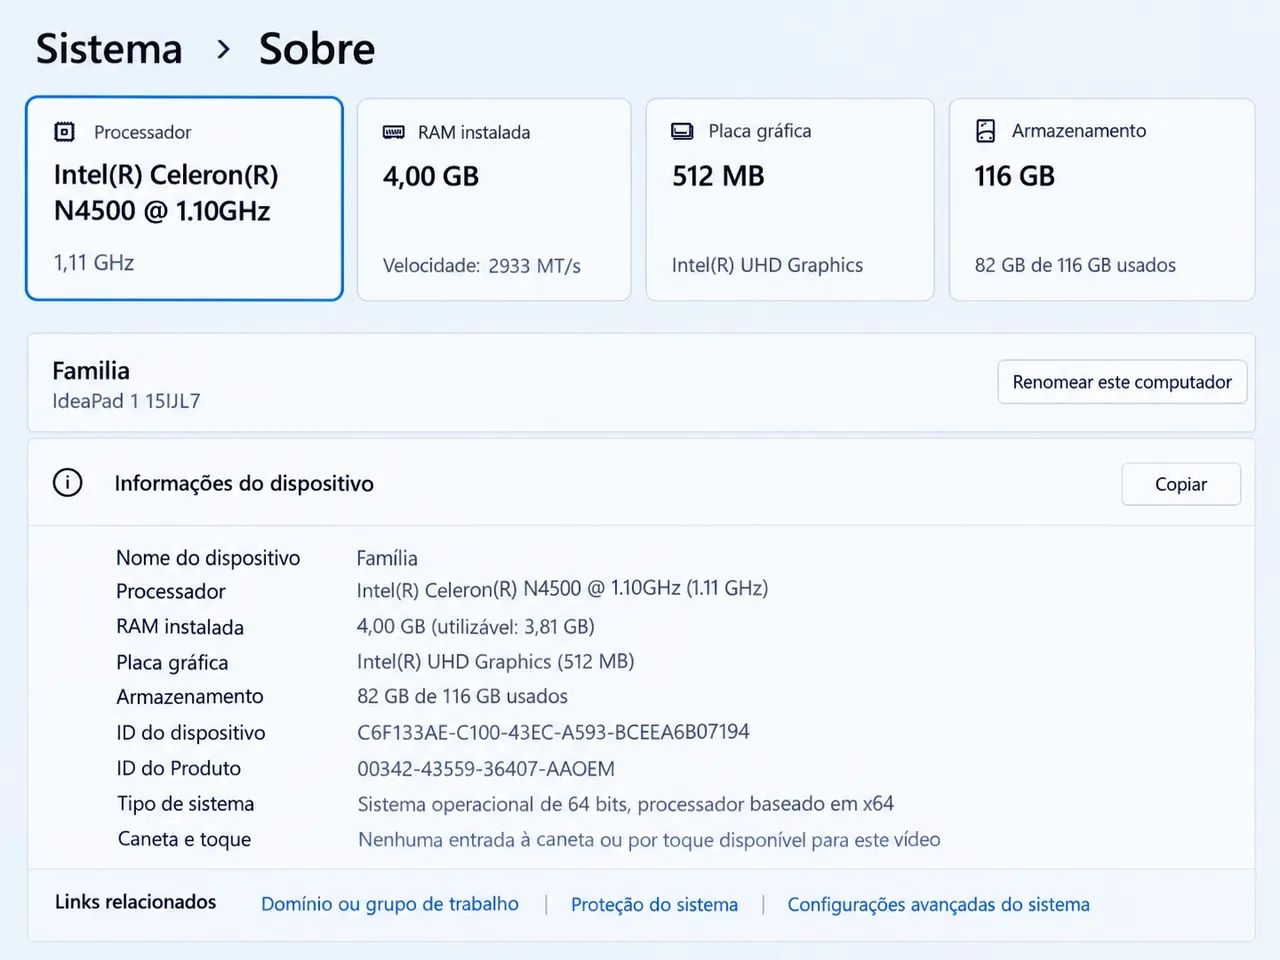This screenshot has width=1280, height=960.
Task: Click the device information info icon
Action: coord(67,483)
